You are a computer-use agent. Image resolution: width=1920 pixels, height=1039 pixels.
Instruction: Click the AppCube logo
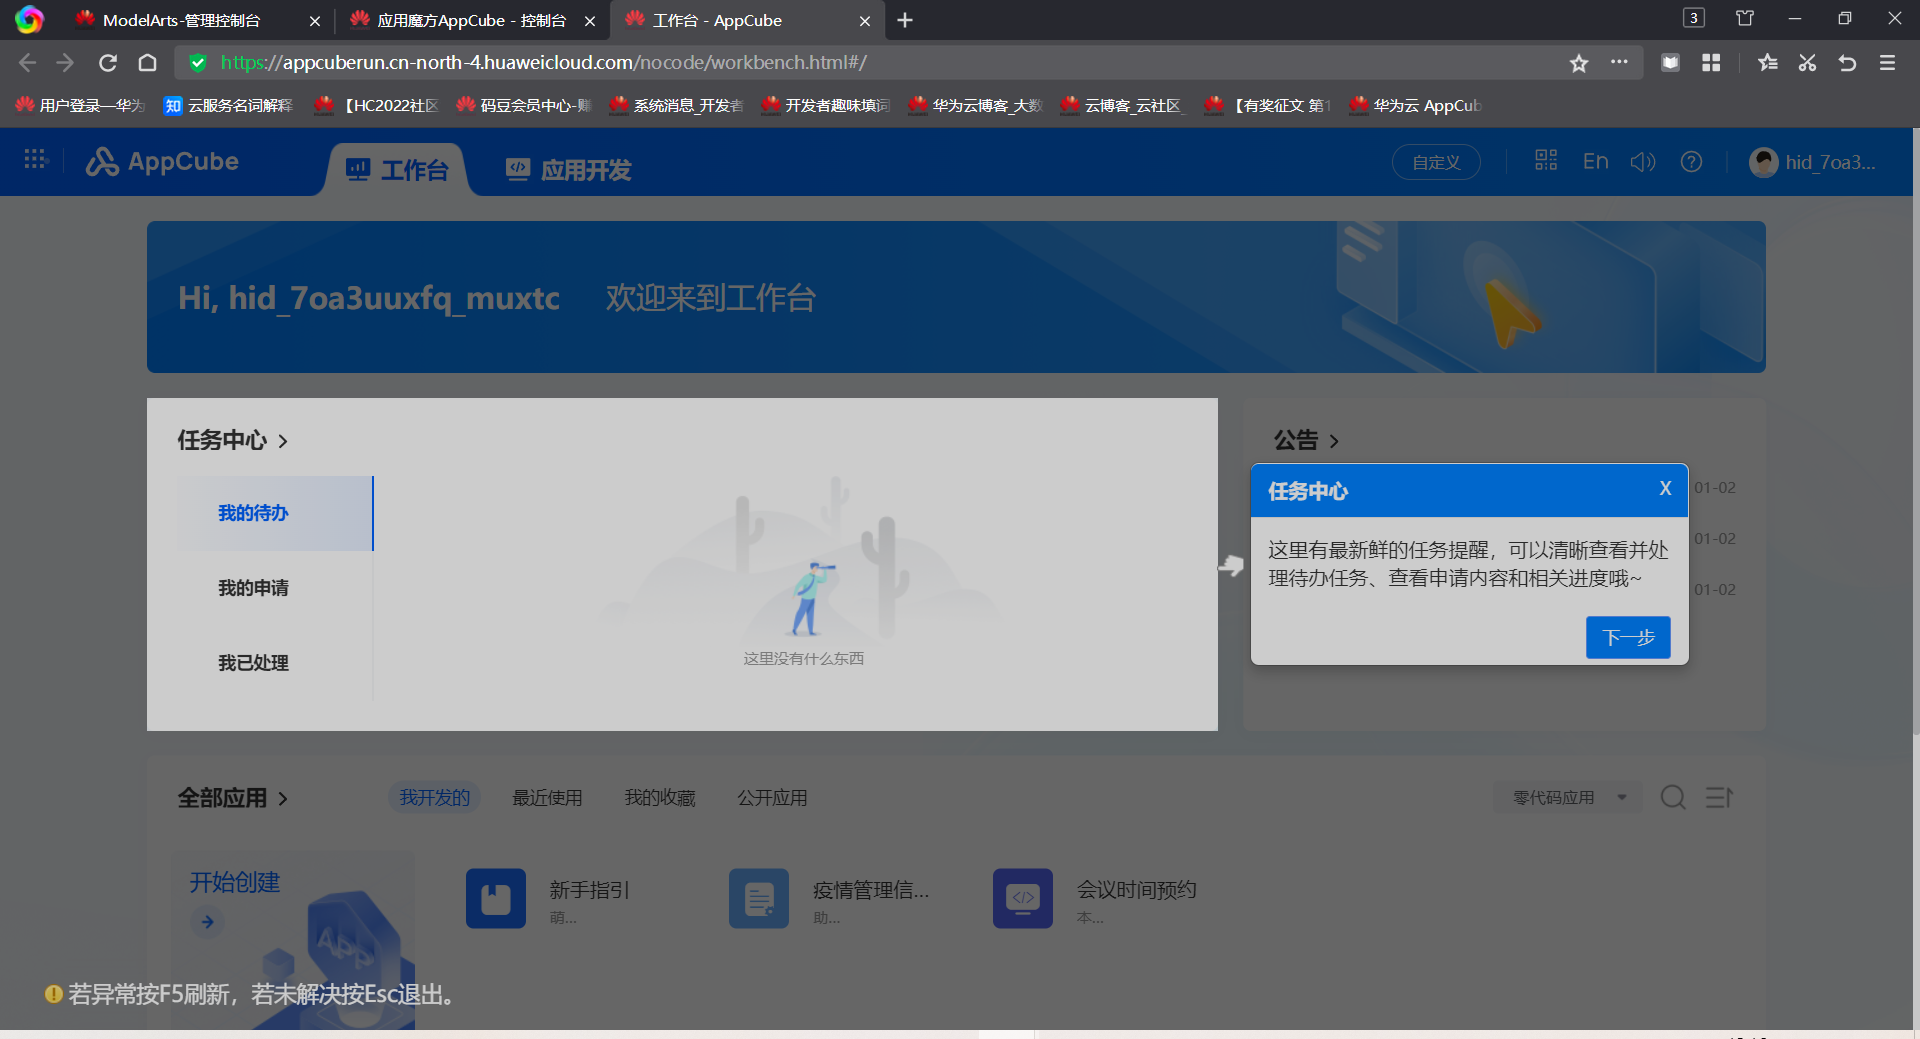coord(162,161)
